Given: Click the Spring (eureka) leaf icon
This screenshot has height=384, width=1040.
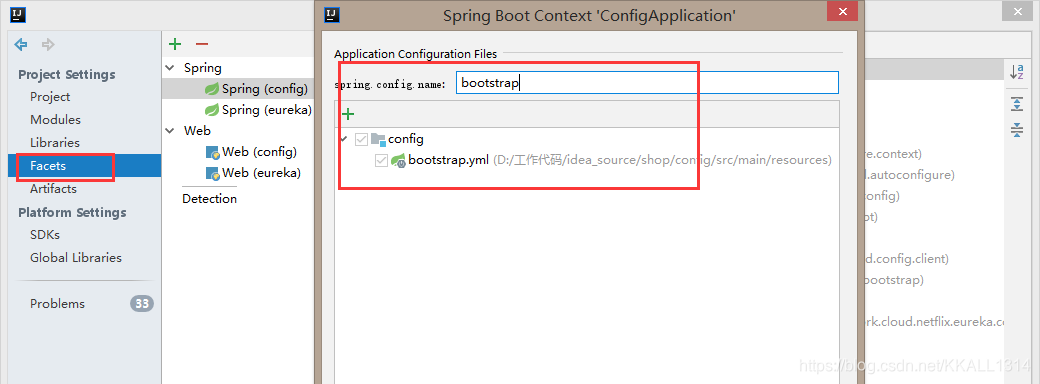Looking at the screenshot, I should tap(212, 109).
